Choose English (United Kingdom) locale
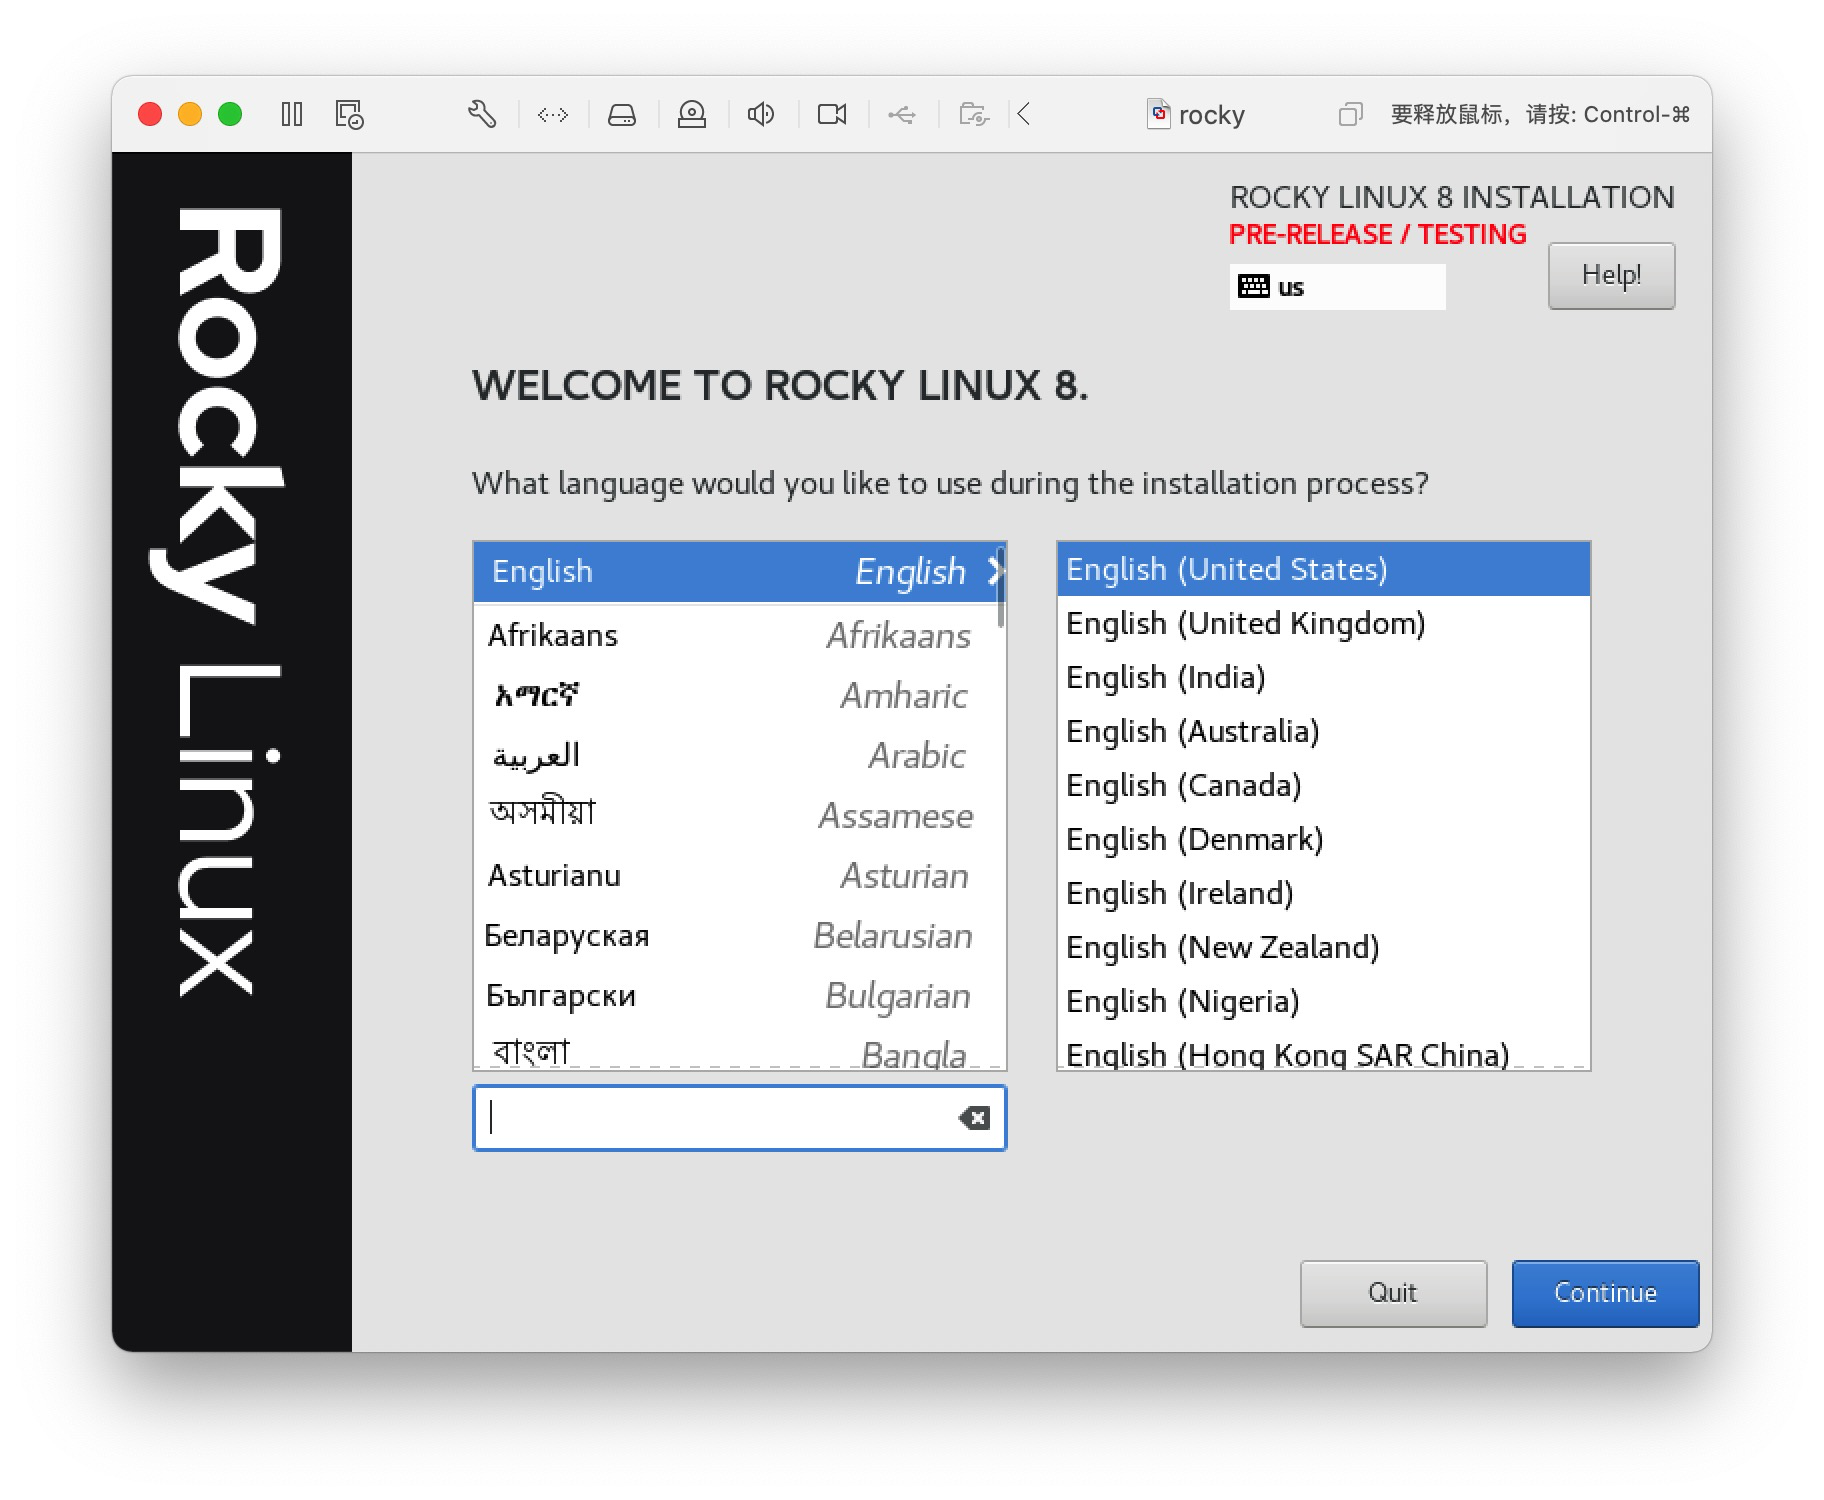The width and height of the screenshot is (1824, 1500). coord(1323,624)
